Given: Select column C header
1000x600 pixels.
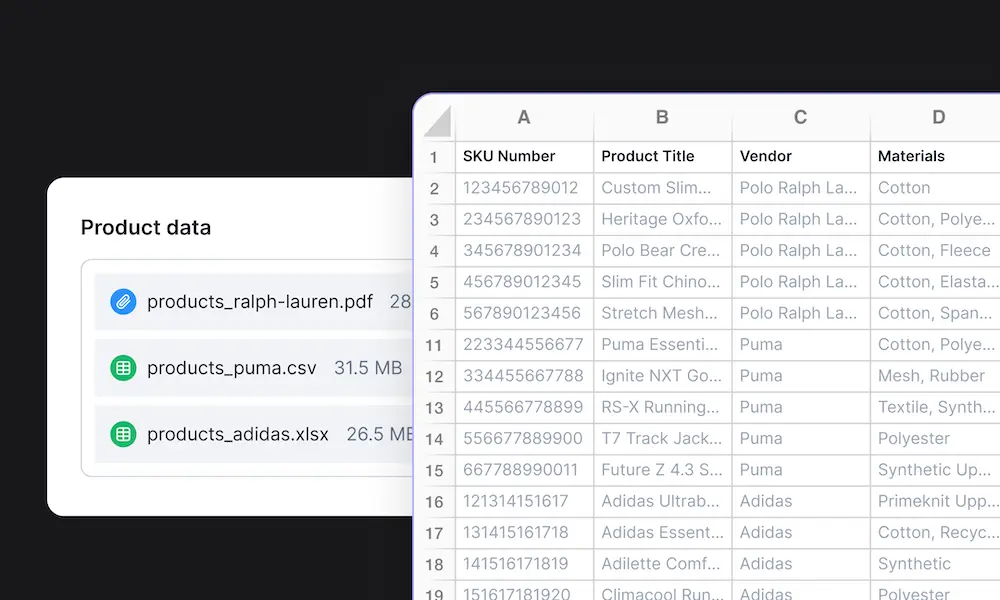Looking at the screenshot, I should (801, 117).
